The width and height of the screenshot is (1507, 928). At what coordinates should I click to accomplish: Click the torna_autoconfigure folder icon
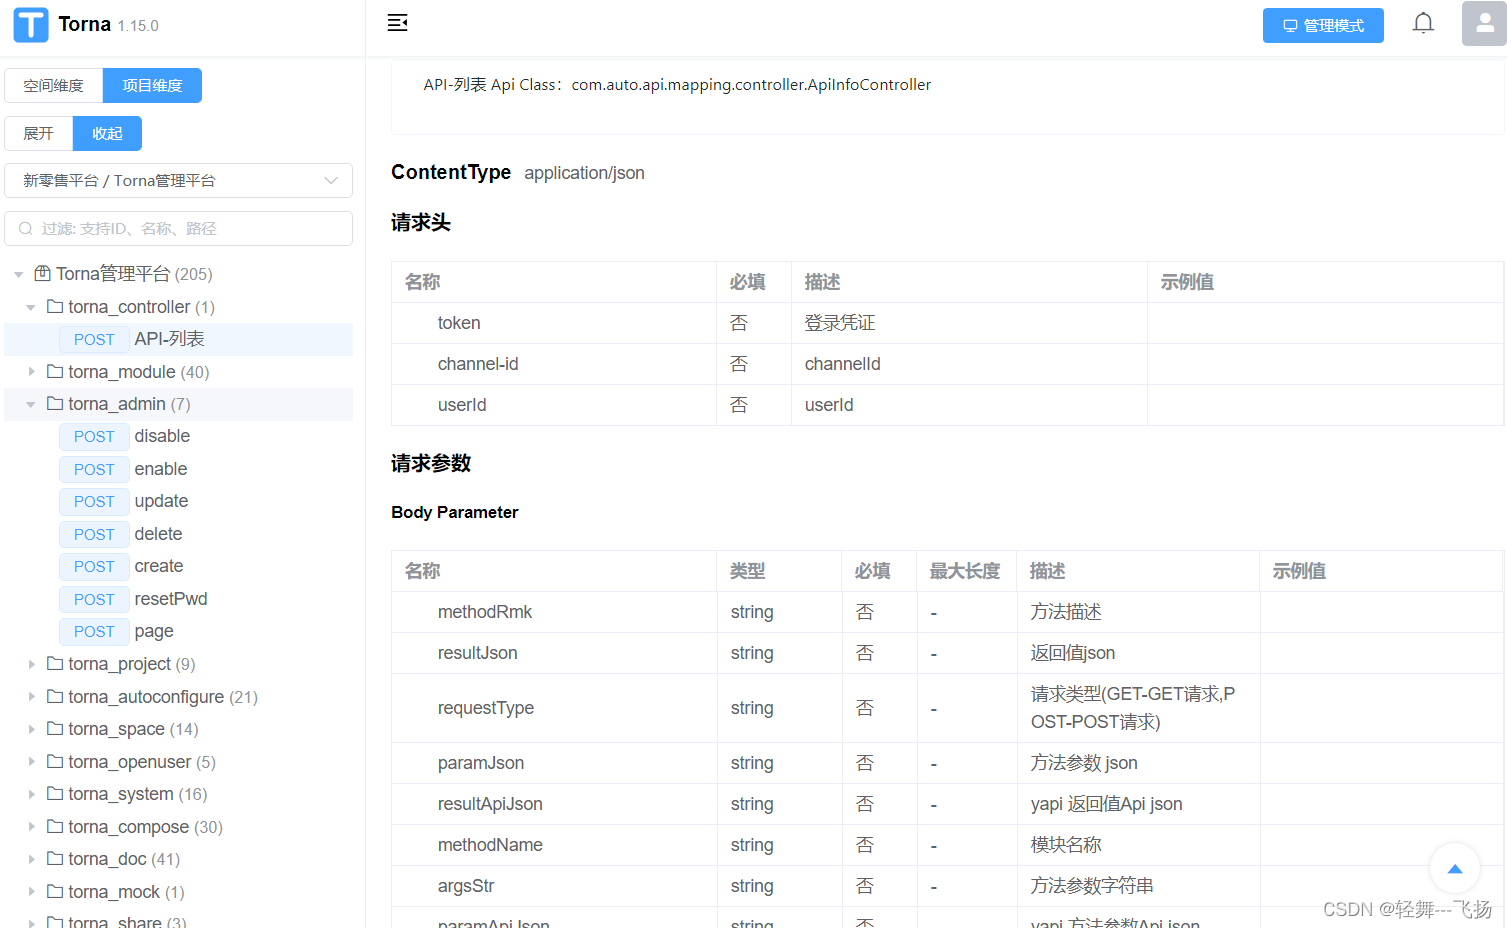point(55,696)
